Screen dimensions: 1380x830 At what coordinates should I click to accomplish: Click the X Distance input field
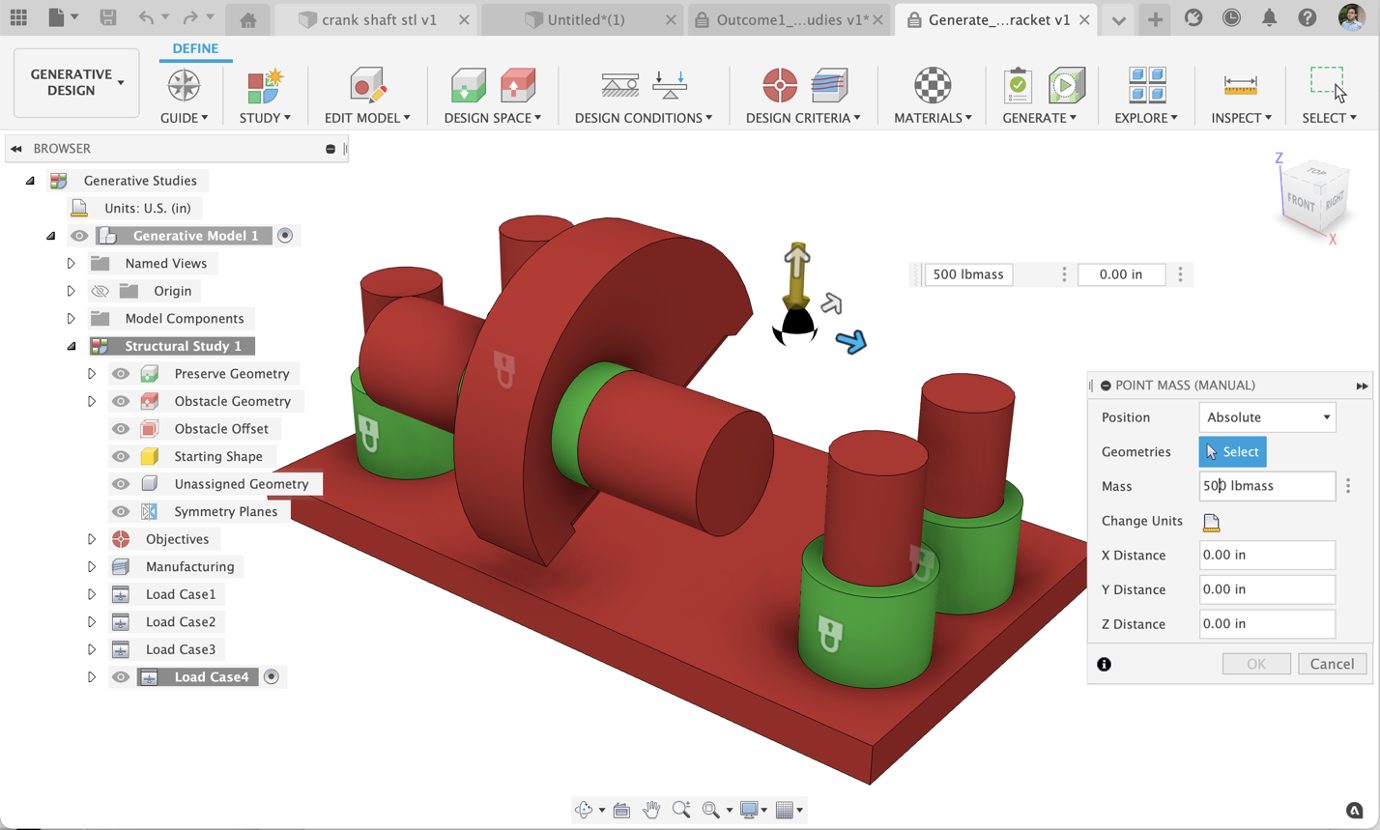coord(1267,555)
